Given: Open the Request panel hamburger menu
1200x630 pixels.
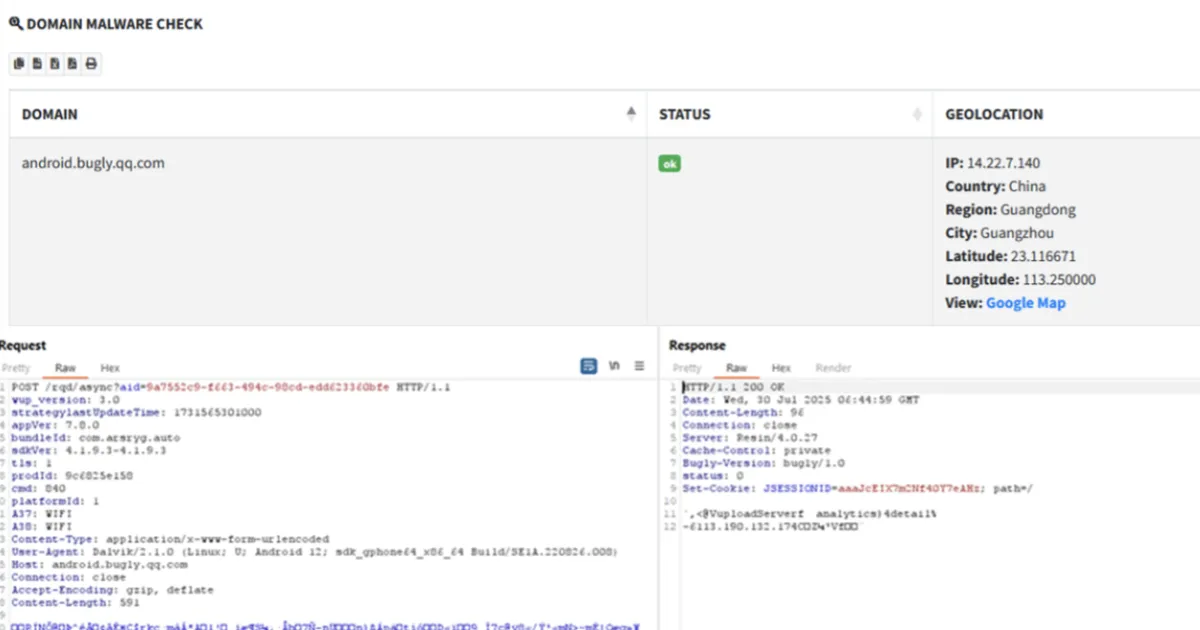Looking at the screenshot, I should pos(639,366).
